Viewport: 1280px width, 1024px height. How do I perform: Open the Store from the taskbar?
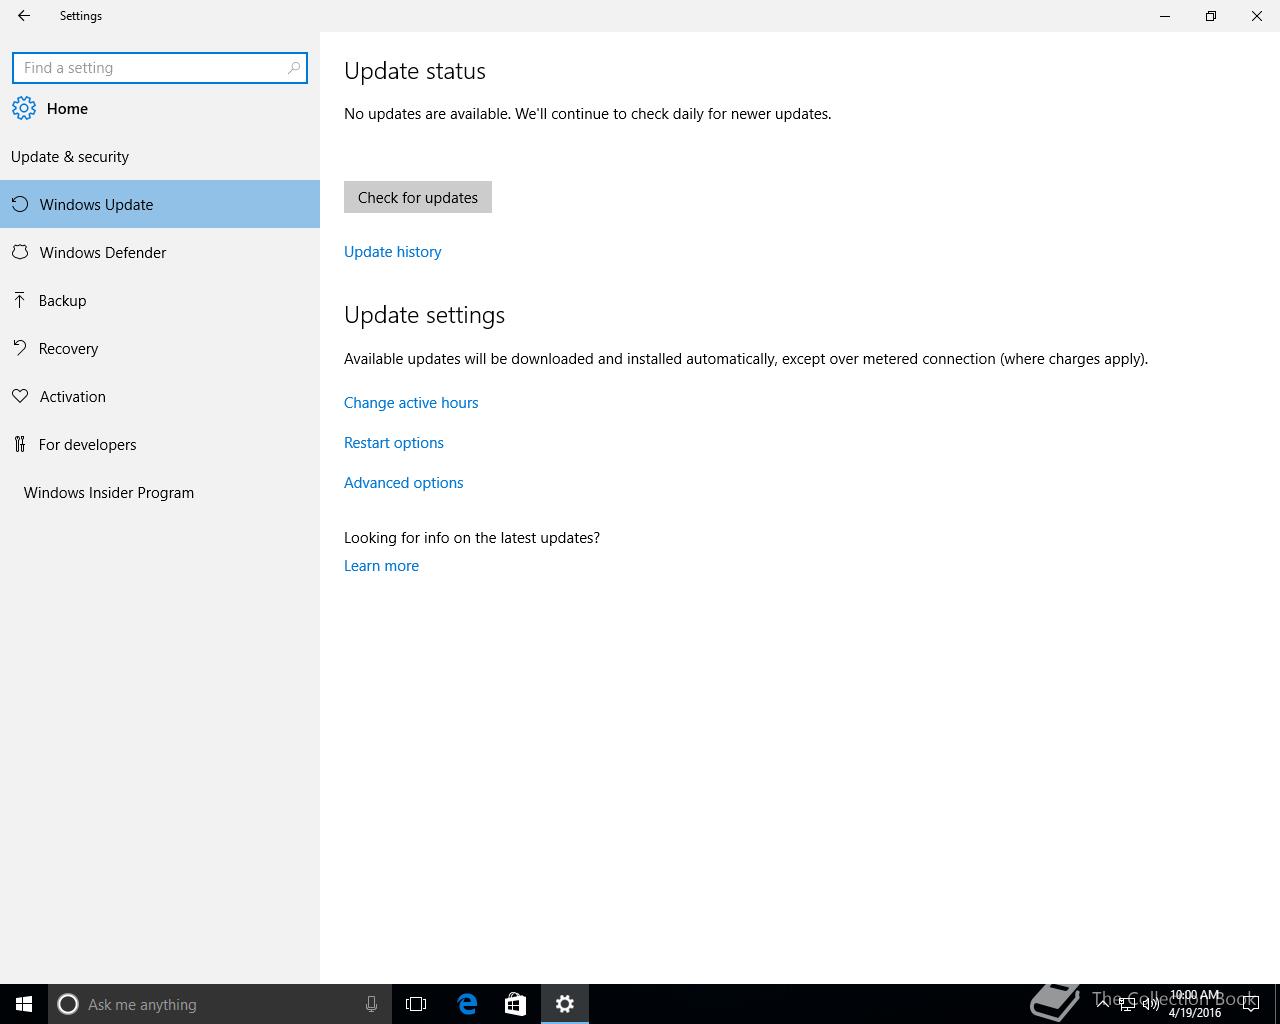(x=515, y=1004)
